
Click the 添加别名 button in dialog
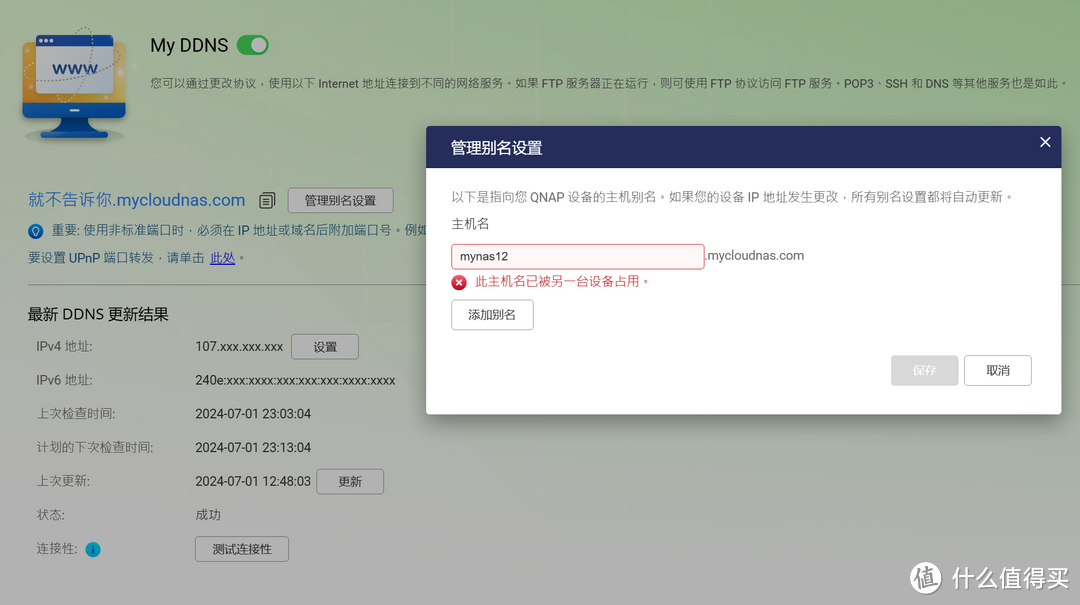pos(492,315)
